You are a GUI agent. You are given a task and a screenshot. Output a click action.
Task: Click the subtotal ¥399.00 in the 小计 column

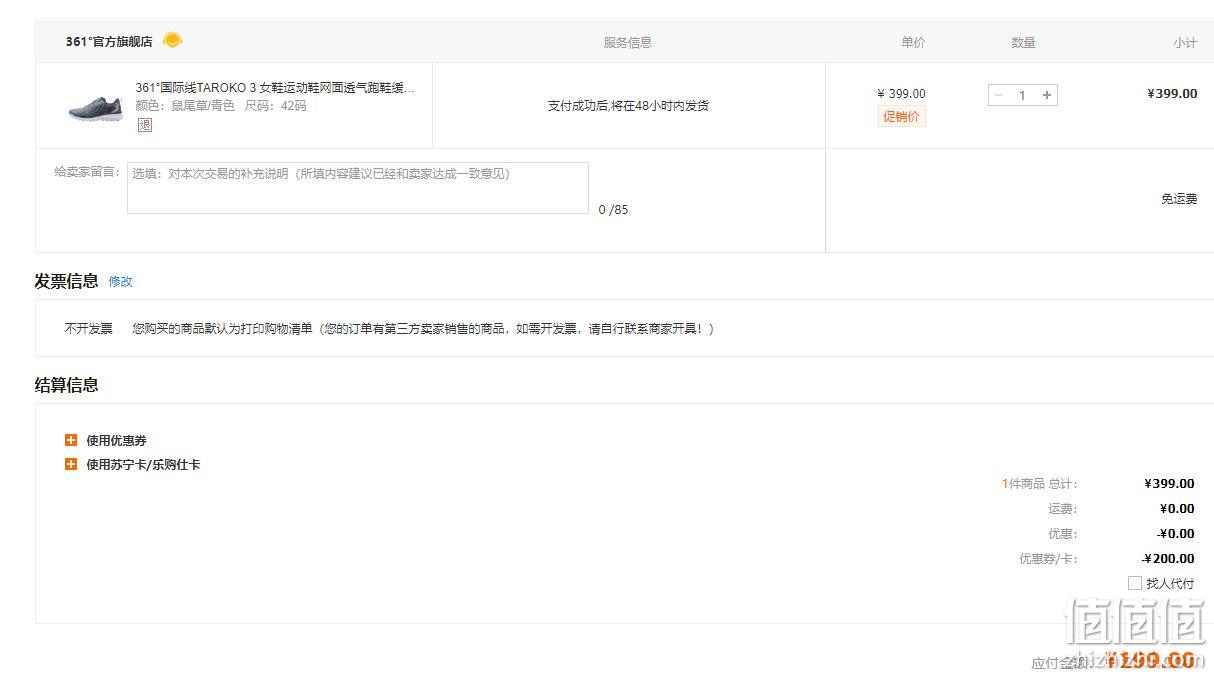coord(1171,93)
